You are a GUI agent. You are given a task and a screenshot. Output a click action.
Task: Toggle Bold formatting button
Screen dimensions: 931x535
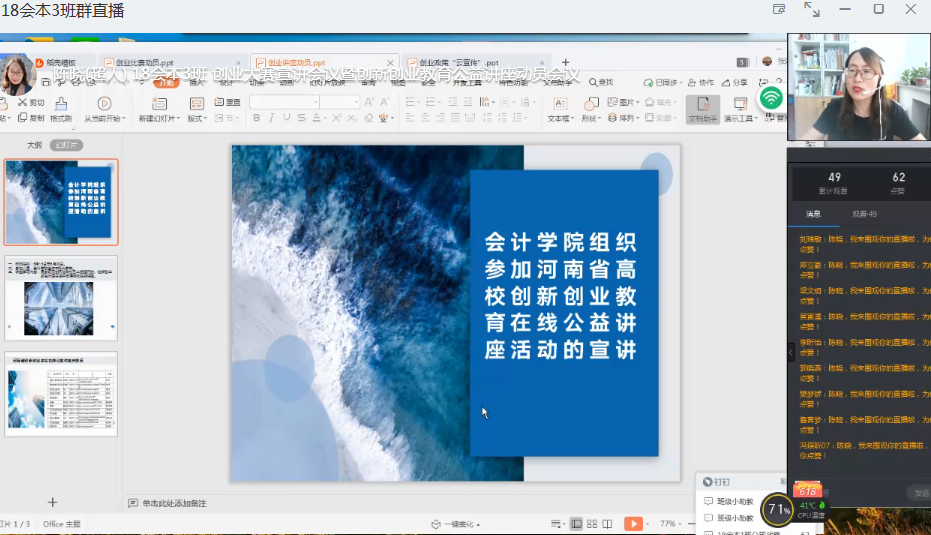point(256,118)
